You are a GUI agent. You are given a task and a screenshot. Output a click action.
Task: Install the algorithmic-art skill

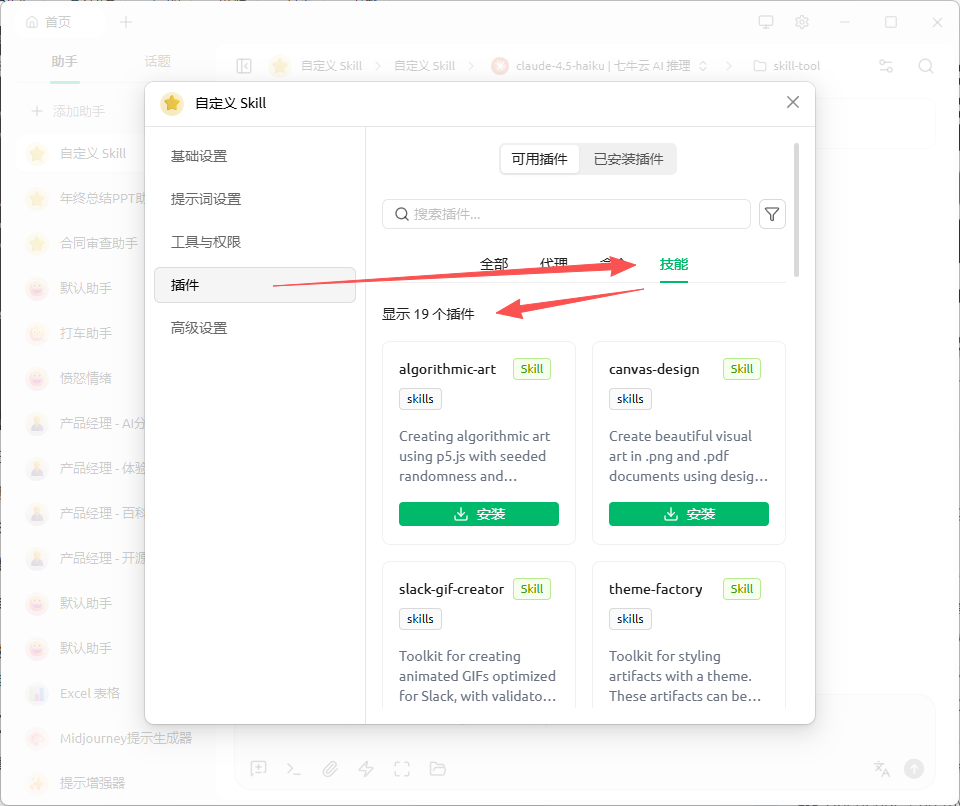pos(479,514)
